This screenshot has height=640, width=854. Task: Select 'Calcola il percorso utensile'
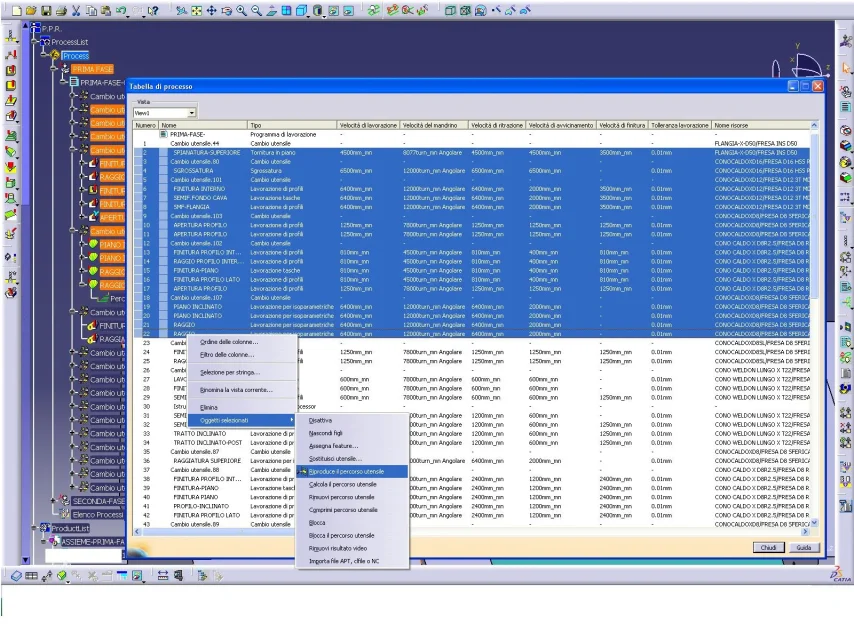pos(352,484)
